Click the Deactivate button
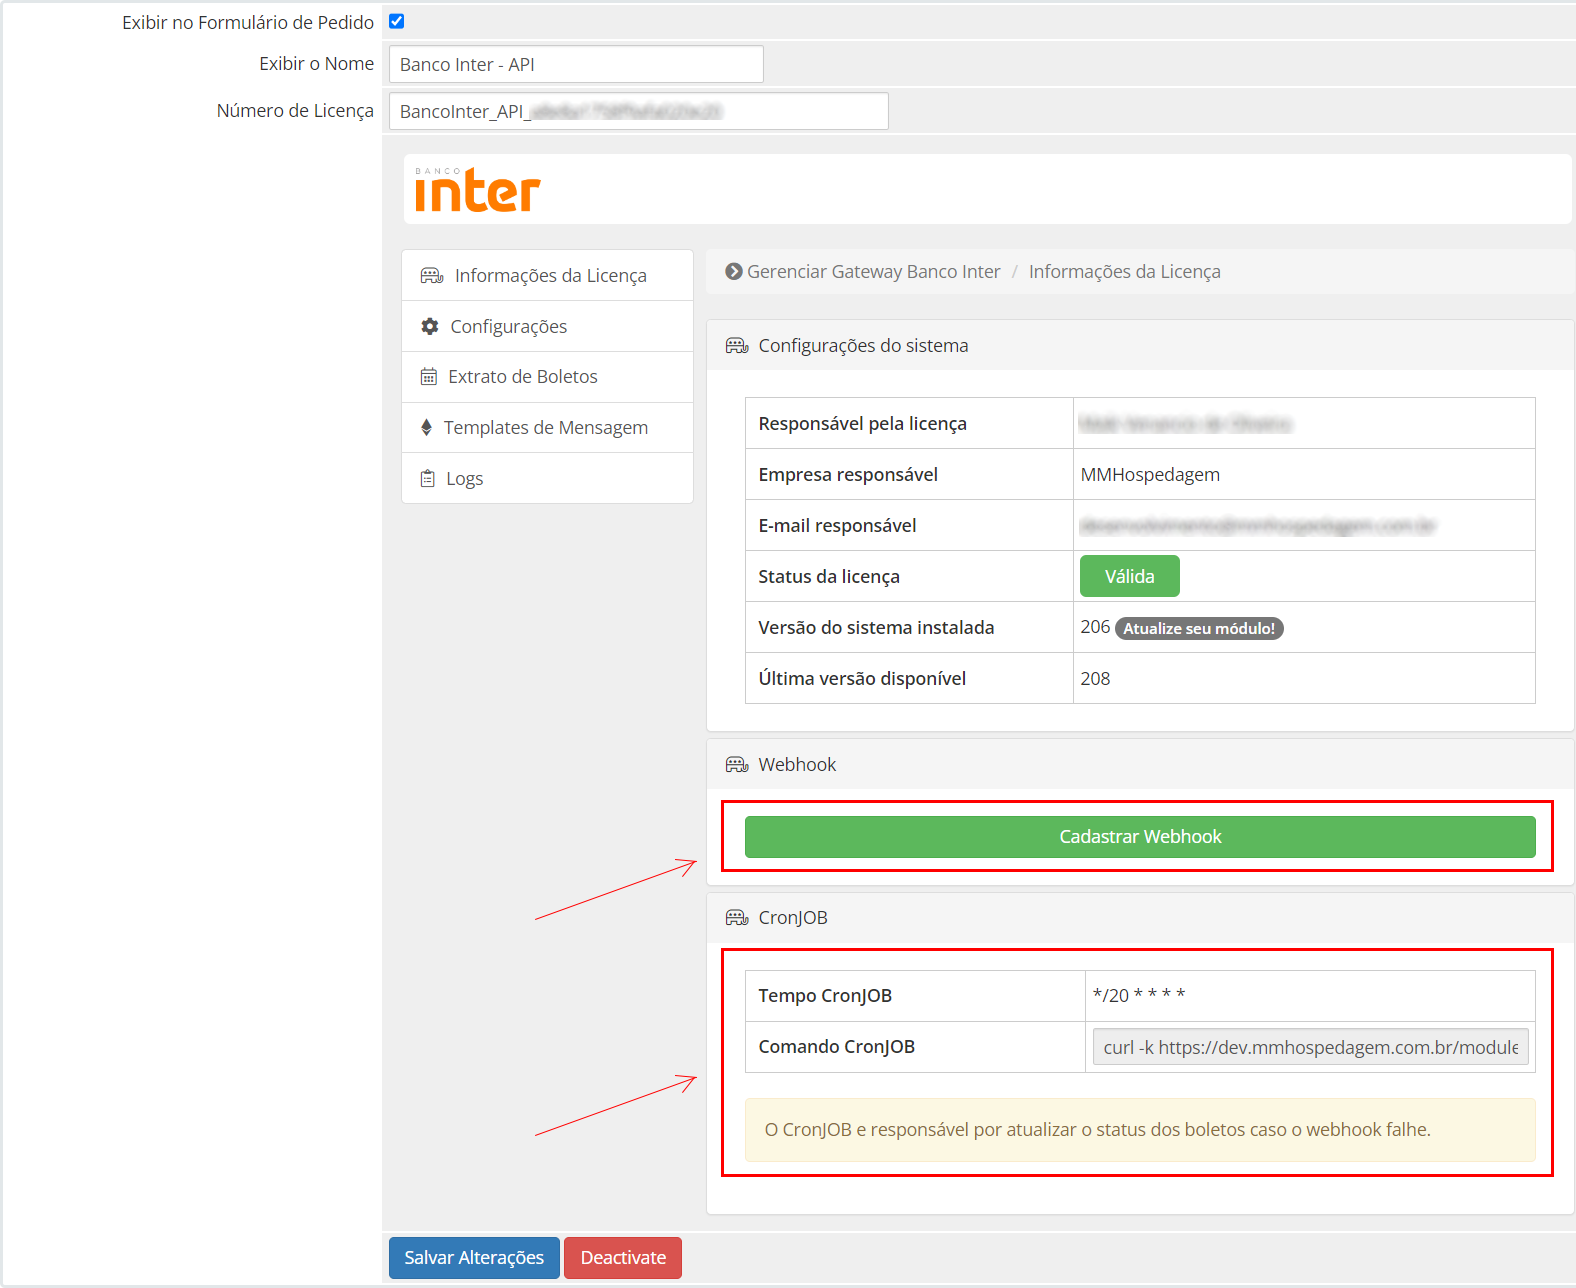This screenshot has height=1288, width=1576. coord(623,1258)
